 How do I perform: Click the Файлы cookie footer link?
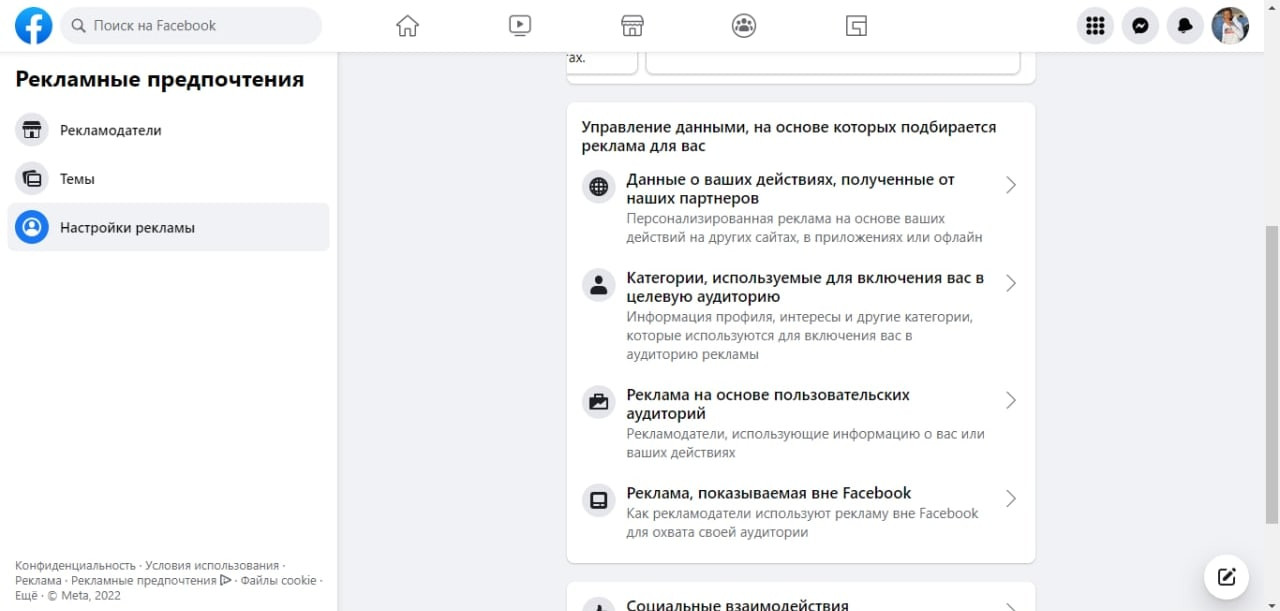pyautogui.click(x=278, y=580)
